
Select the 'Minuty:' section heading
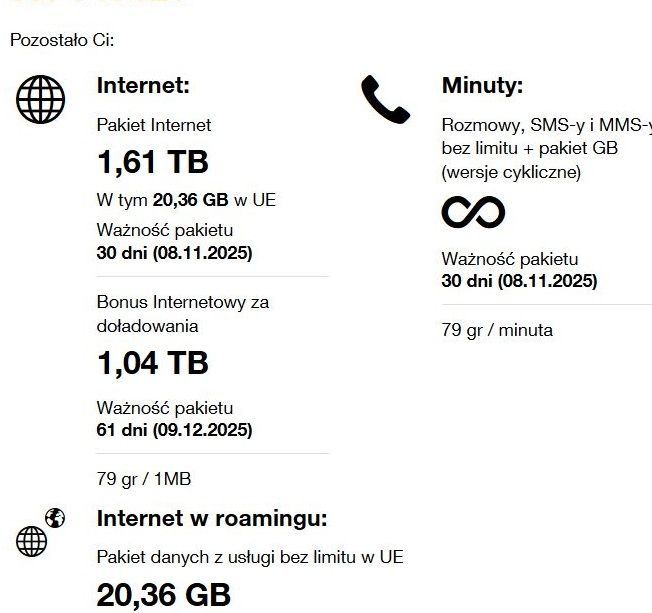(x=482, y=86)
